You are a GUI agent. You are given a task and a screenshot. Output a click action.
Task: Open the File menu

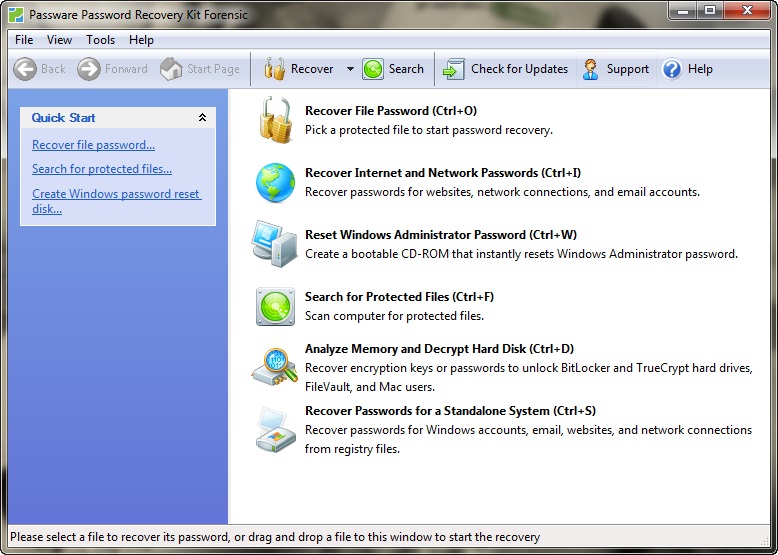24,40
